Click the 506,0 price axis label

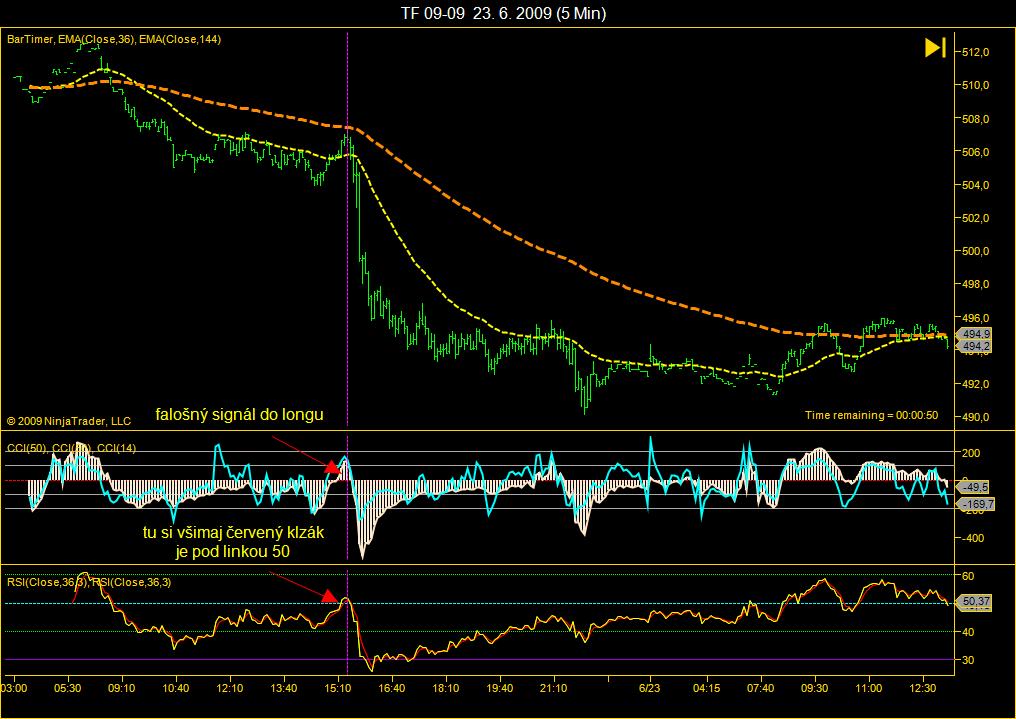point(976,152)
